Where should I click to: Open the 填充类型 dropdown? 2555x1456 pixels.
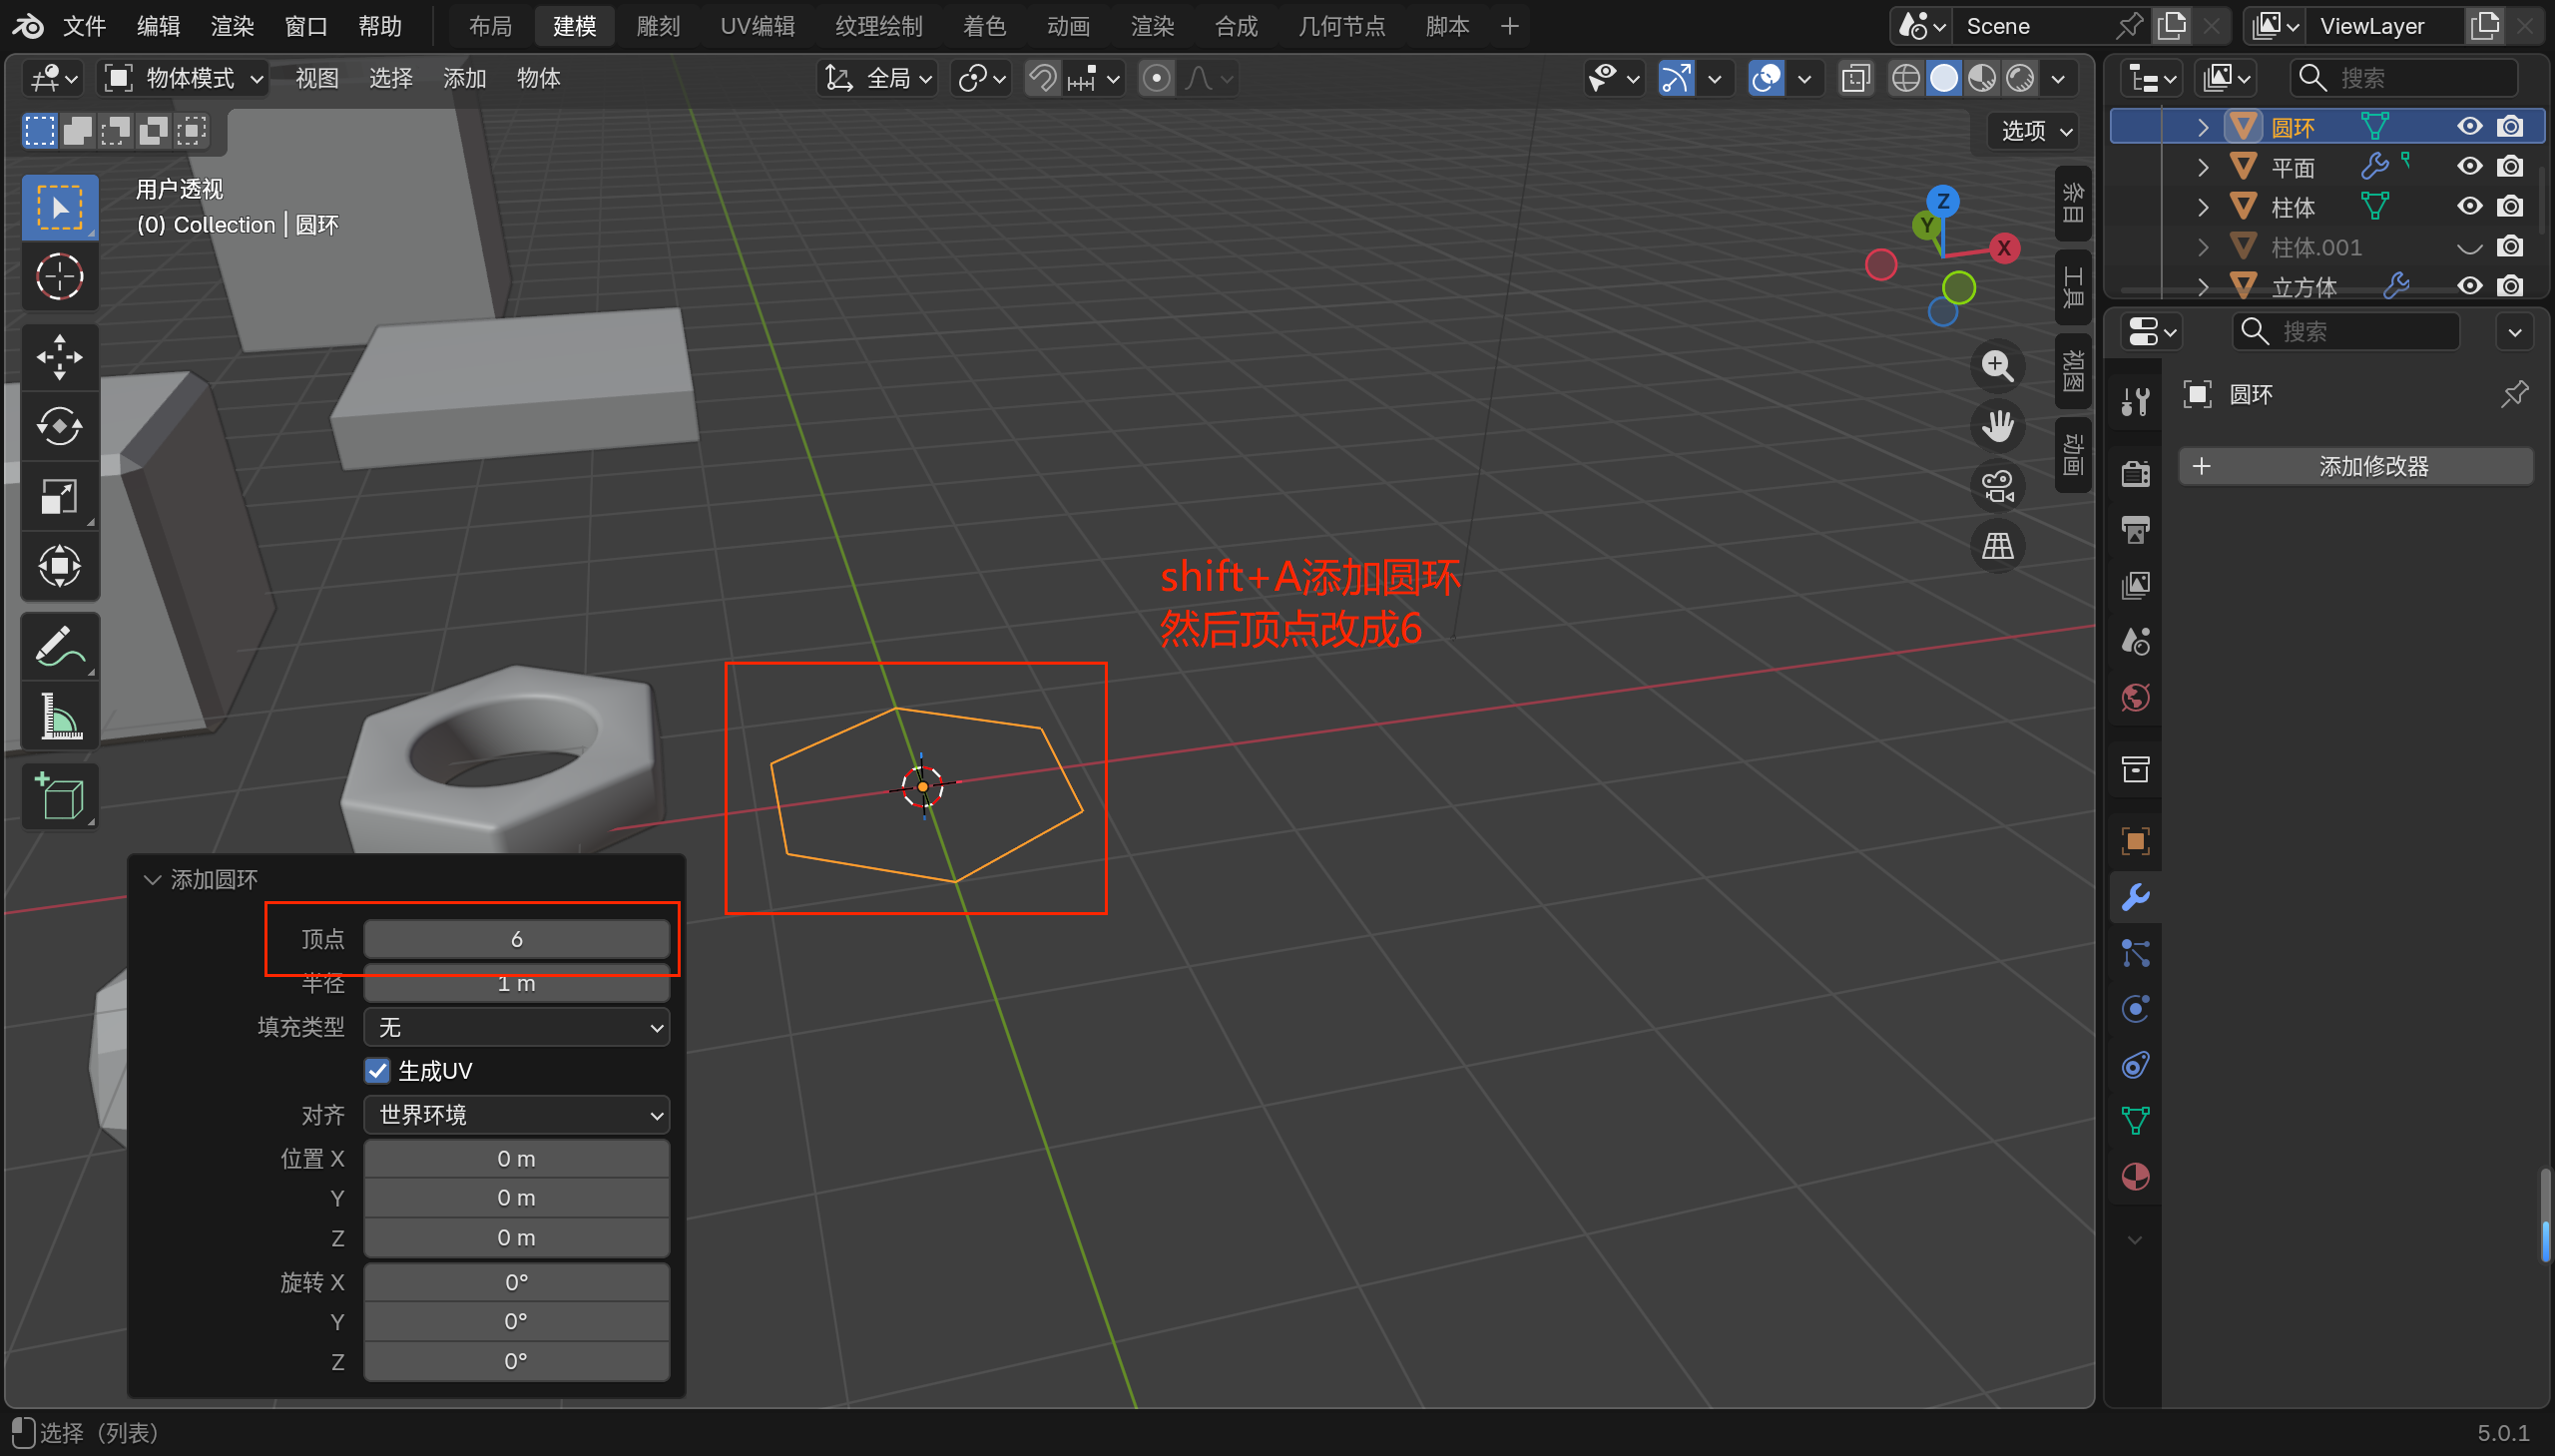tap(516, 1027)
